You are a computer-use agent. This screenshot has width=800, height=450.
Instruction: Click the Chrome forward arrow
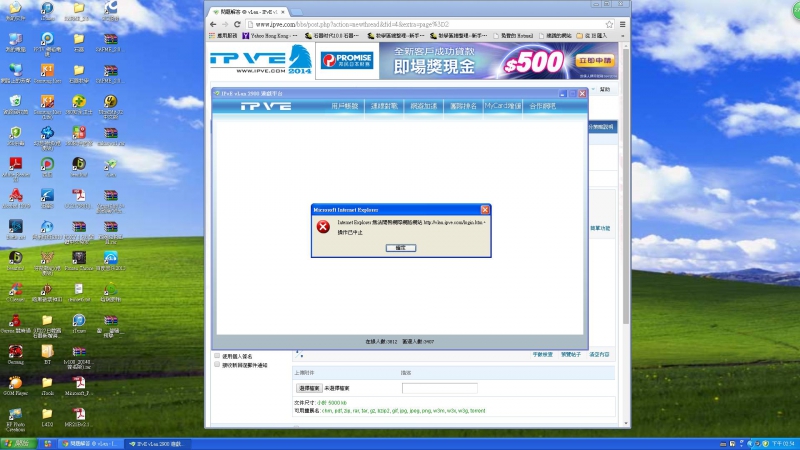(225, 24)
